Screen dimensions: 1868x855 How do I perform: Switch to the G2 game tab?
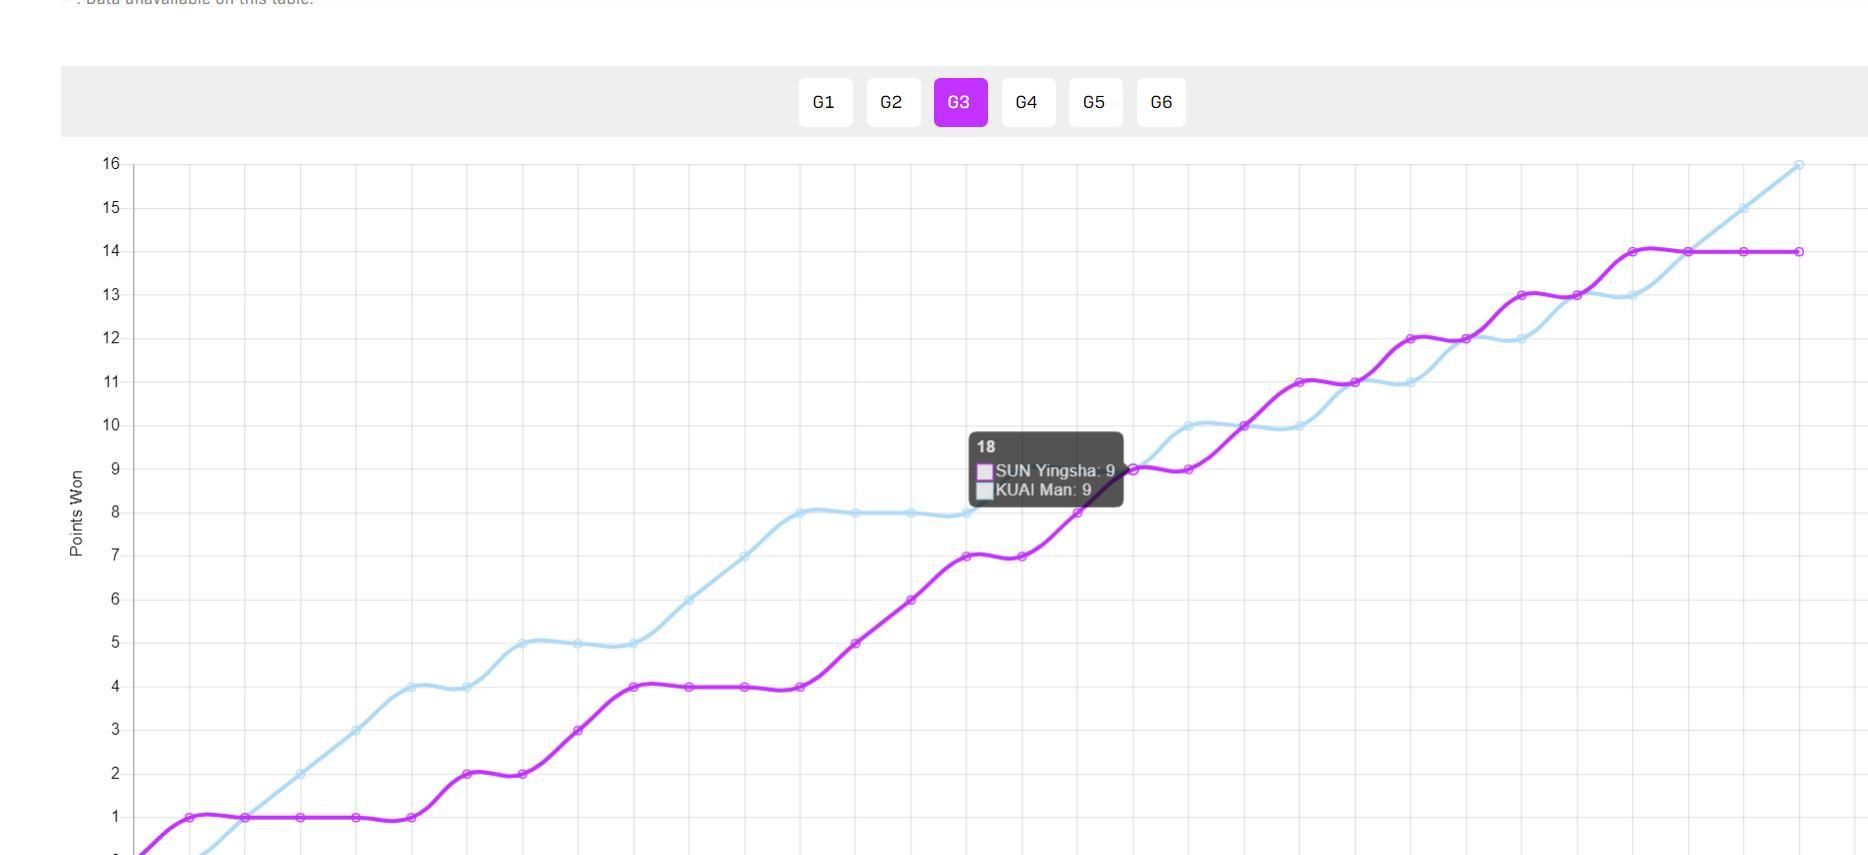click(892, 102)
